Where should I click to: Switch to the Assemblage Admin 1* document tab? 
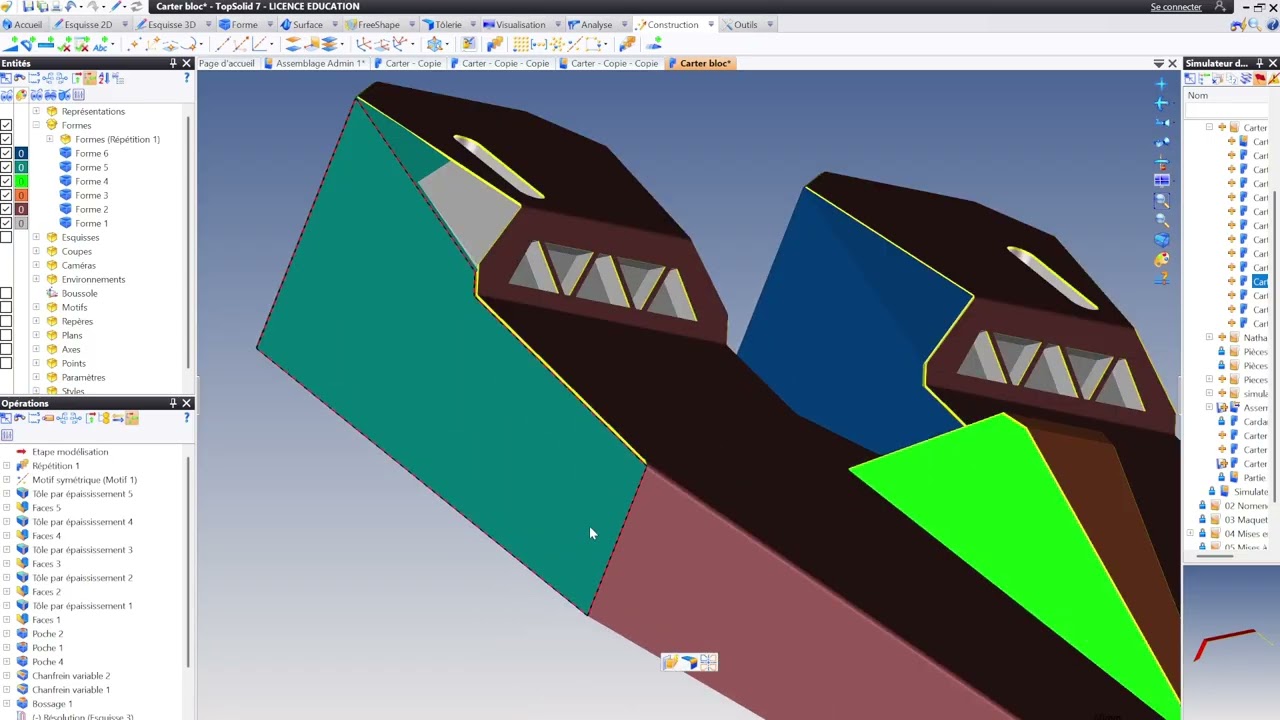314,63
